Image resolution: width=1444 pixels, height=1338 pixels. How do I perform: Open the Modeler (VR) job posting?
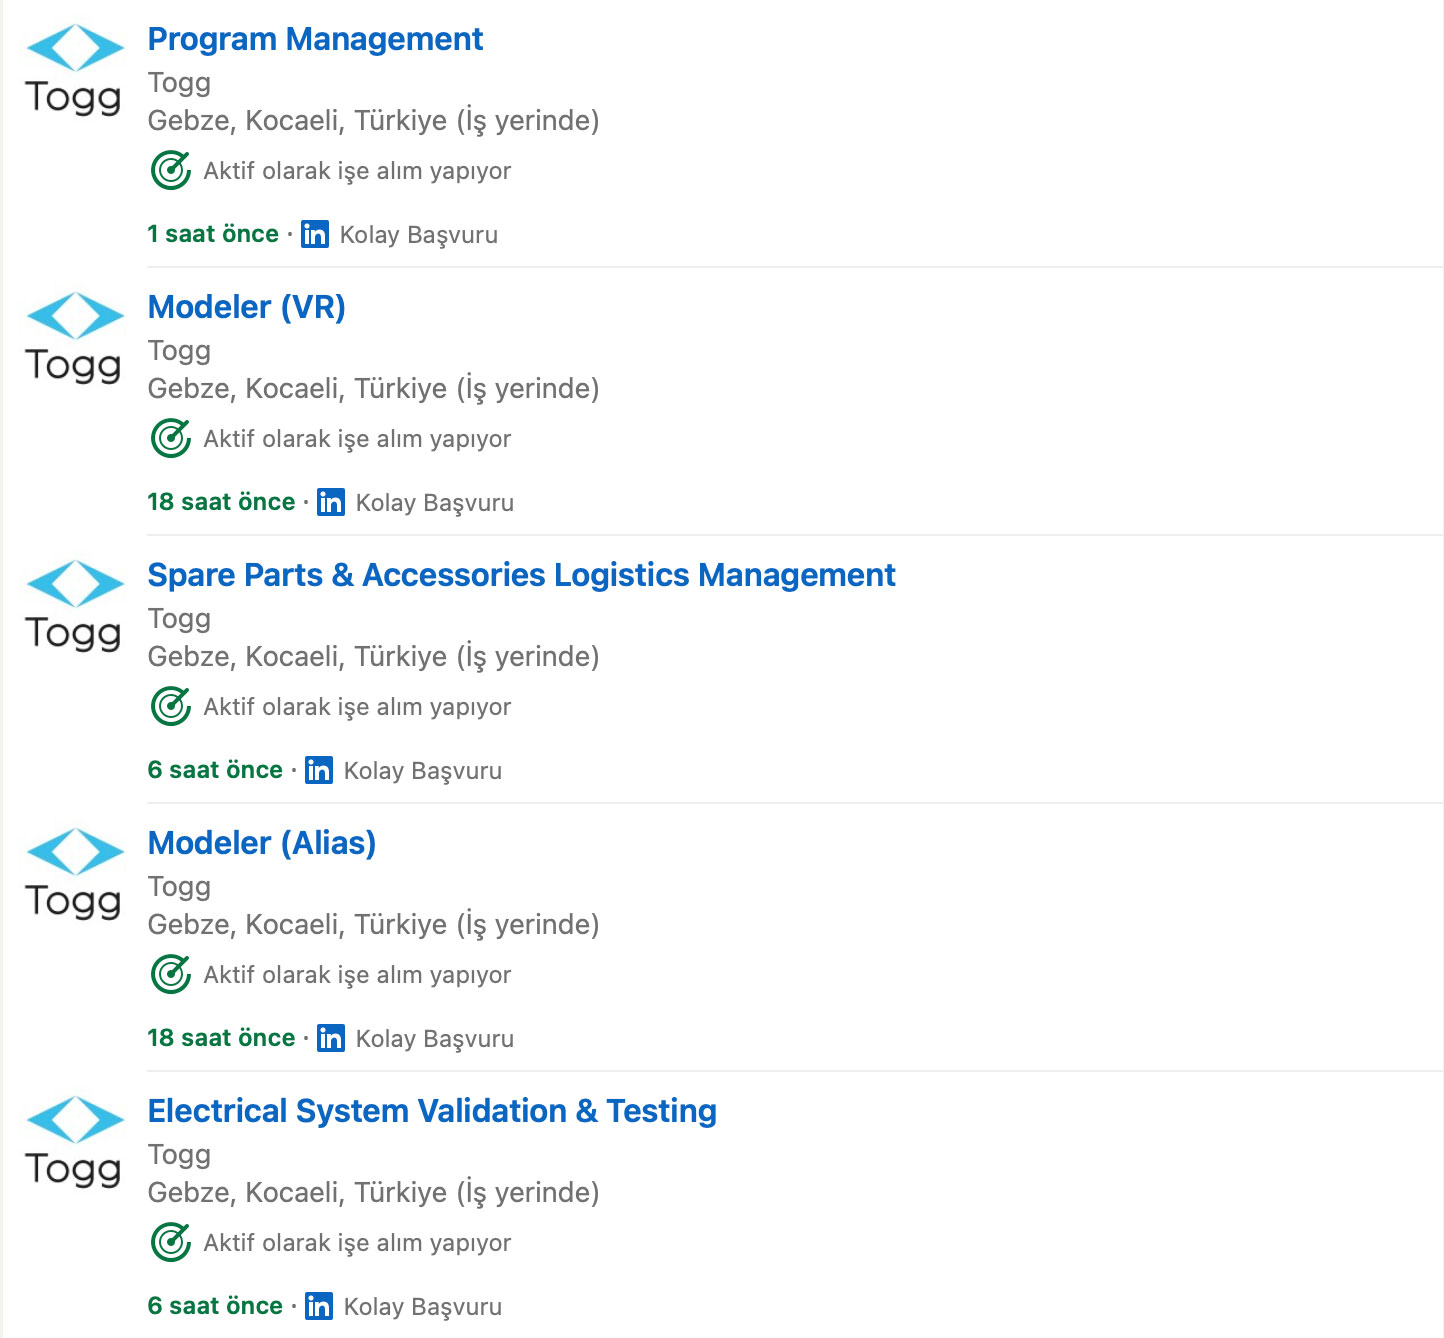[246, 307]
